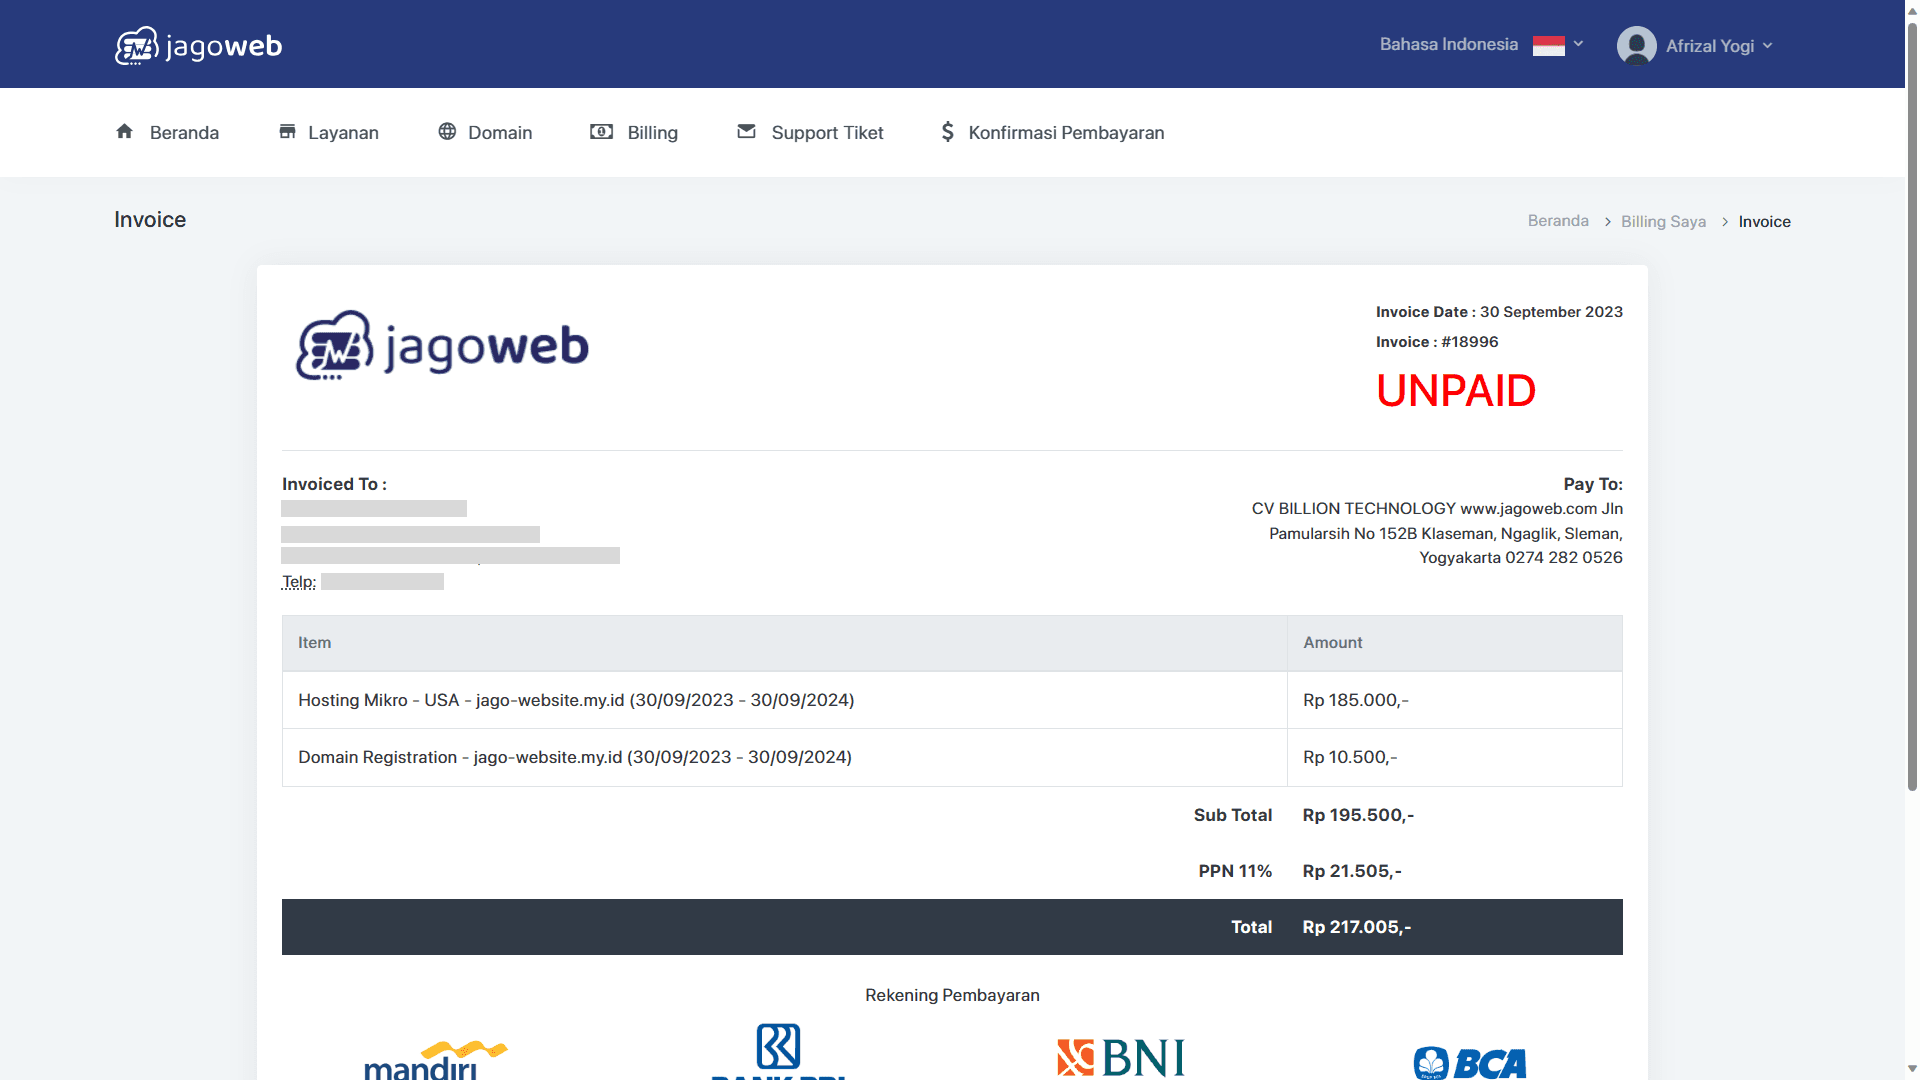Click the dollar sign icon for Konfirmasi Pembayaran

pyautogui.click(x=947, y=131)
